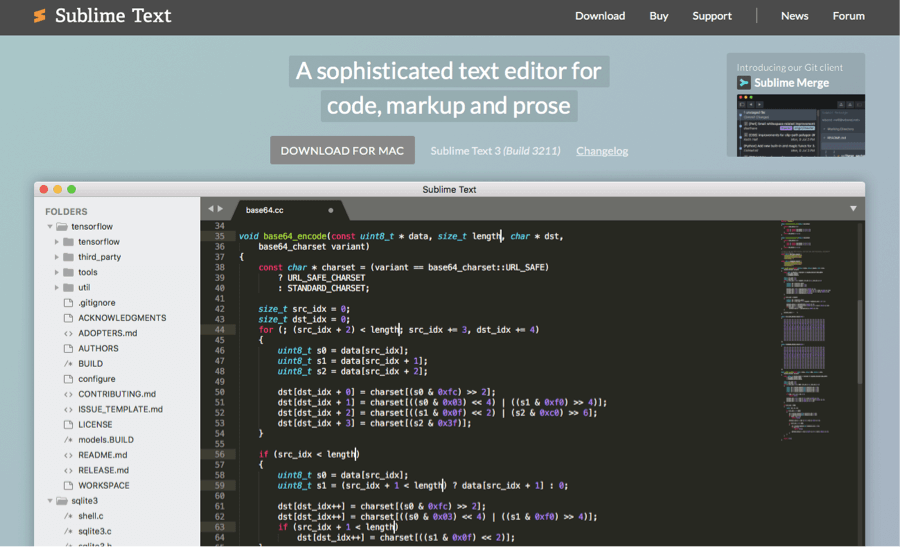
Task: Open the tab list dropdown triangle
Action: tap(853, 209)
